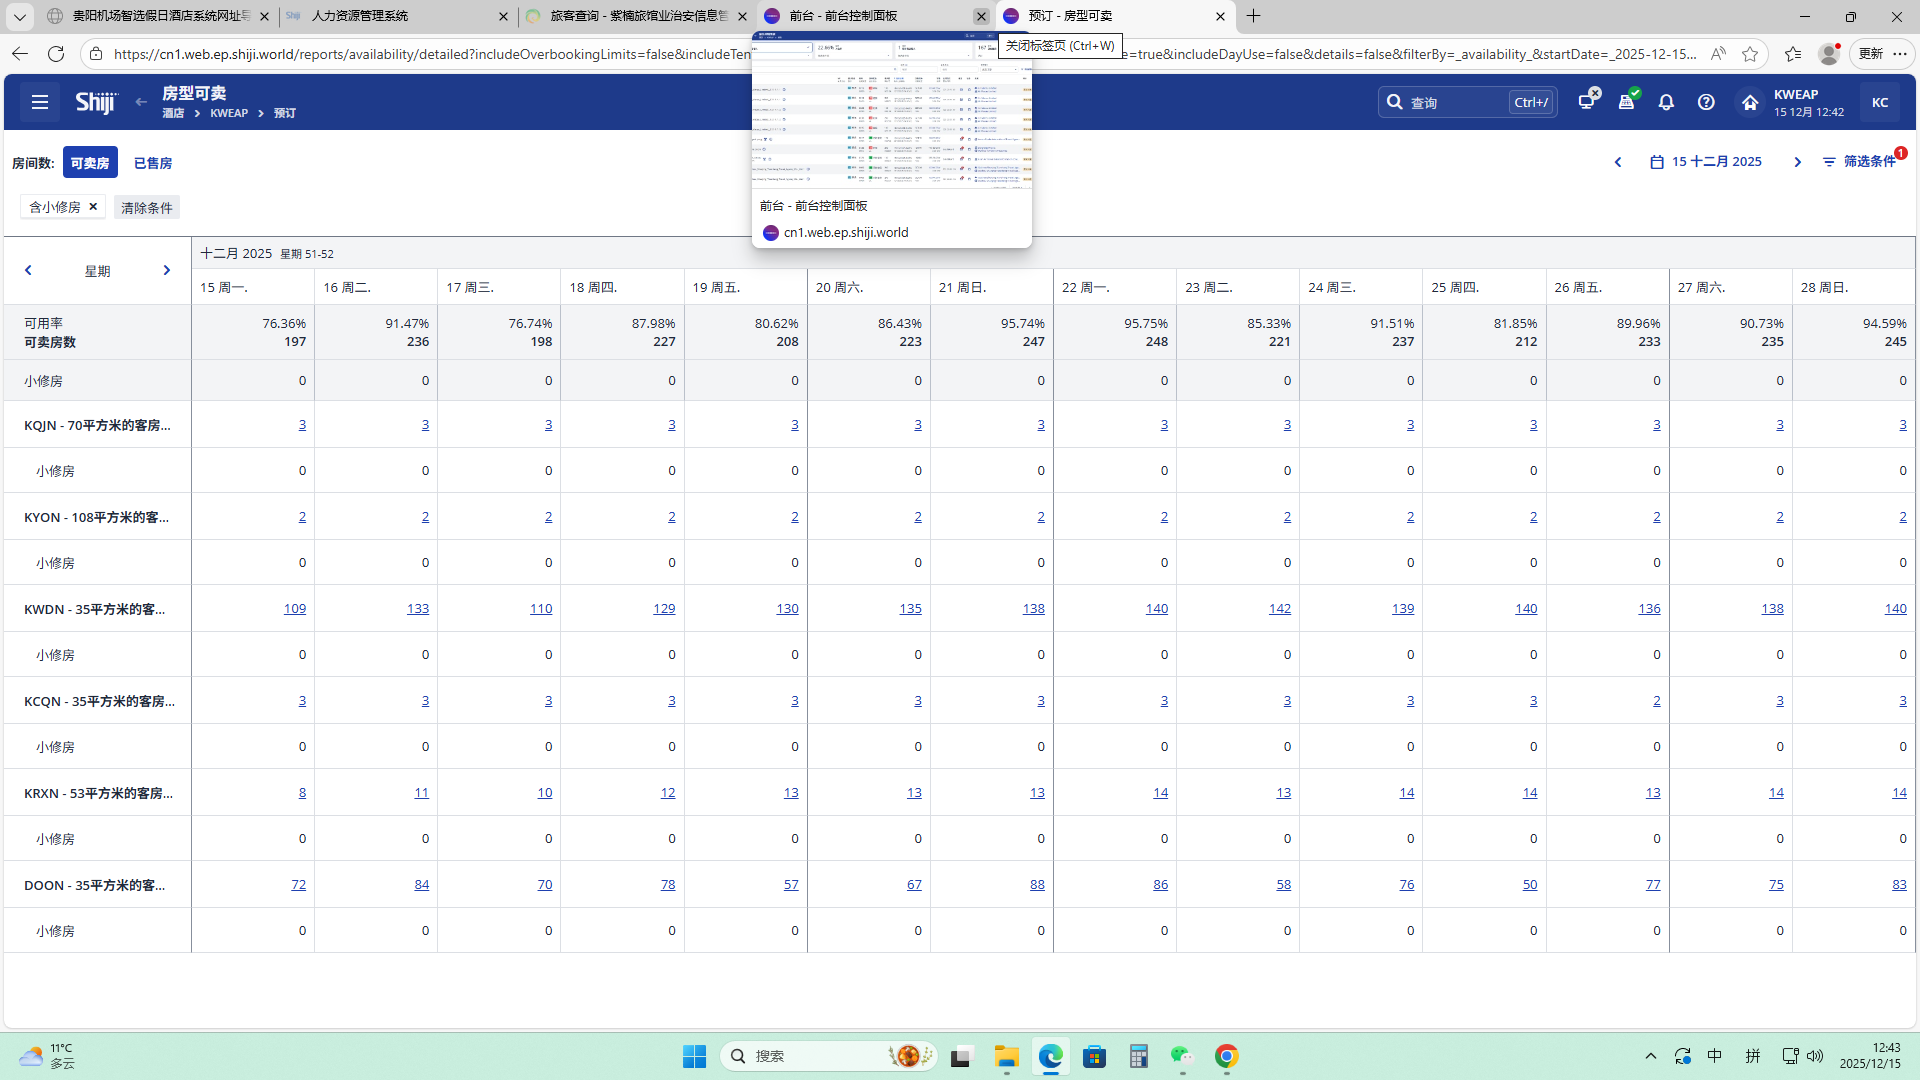Go to previous date range chevron
1920x1080 pixels.
pyautogui.click(x=1618, y=162)
